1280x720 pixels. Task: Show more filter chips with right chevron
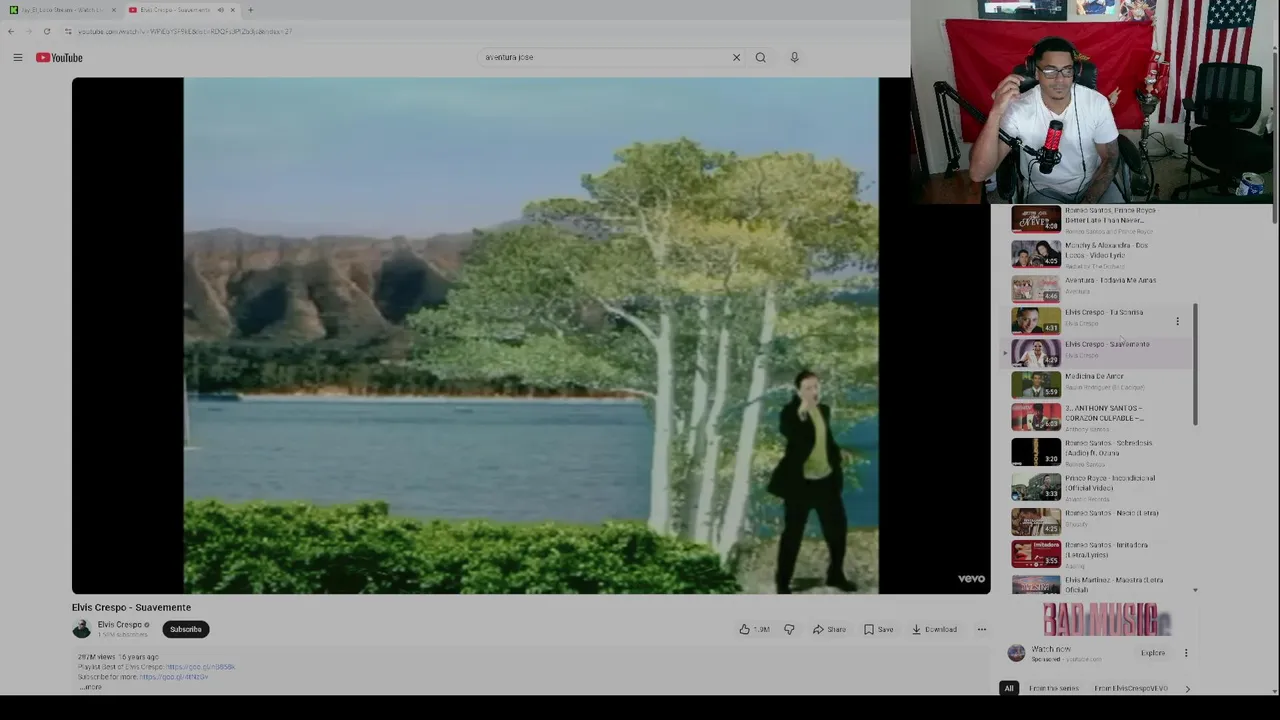pyautogui.click(x=1187, y=688)
